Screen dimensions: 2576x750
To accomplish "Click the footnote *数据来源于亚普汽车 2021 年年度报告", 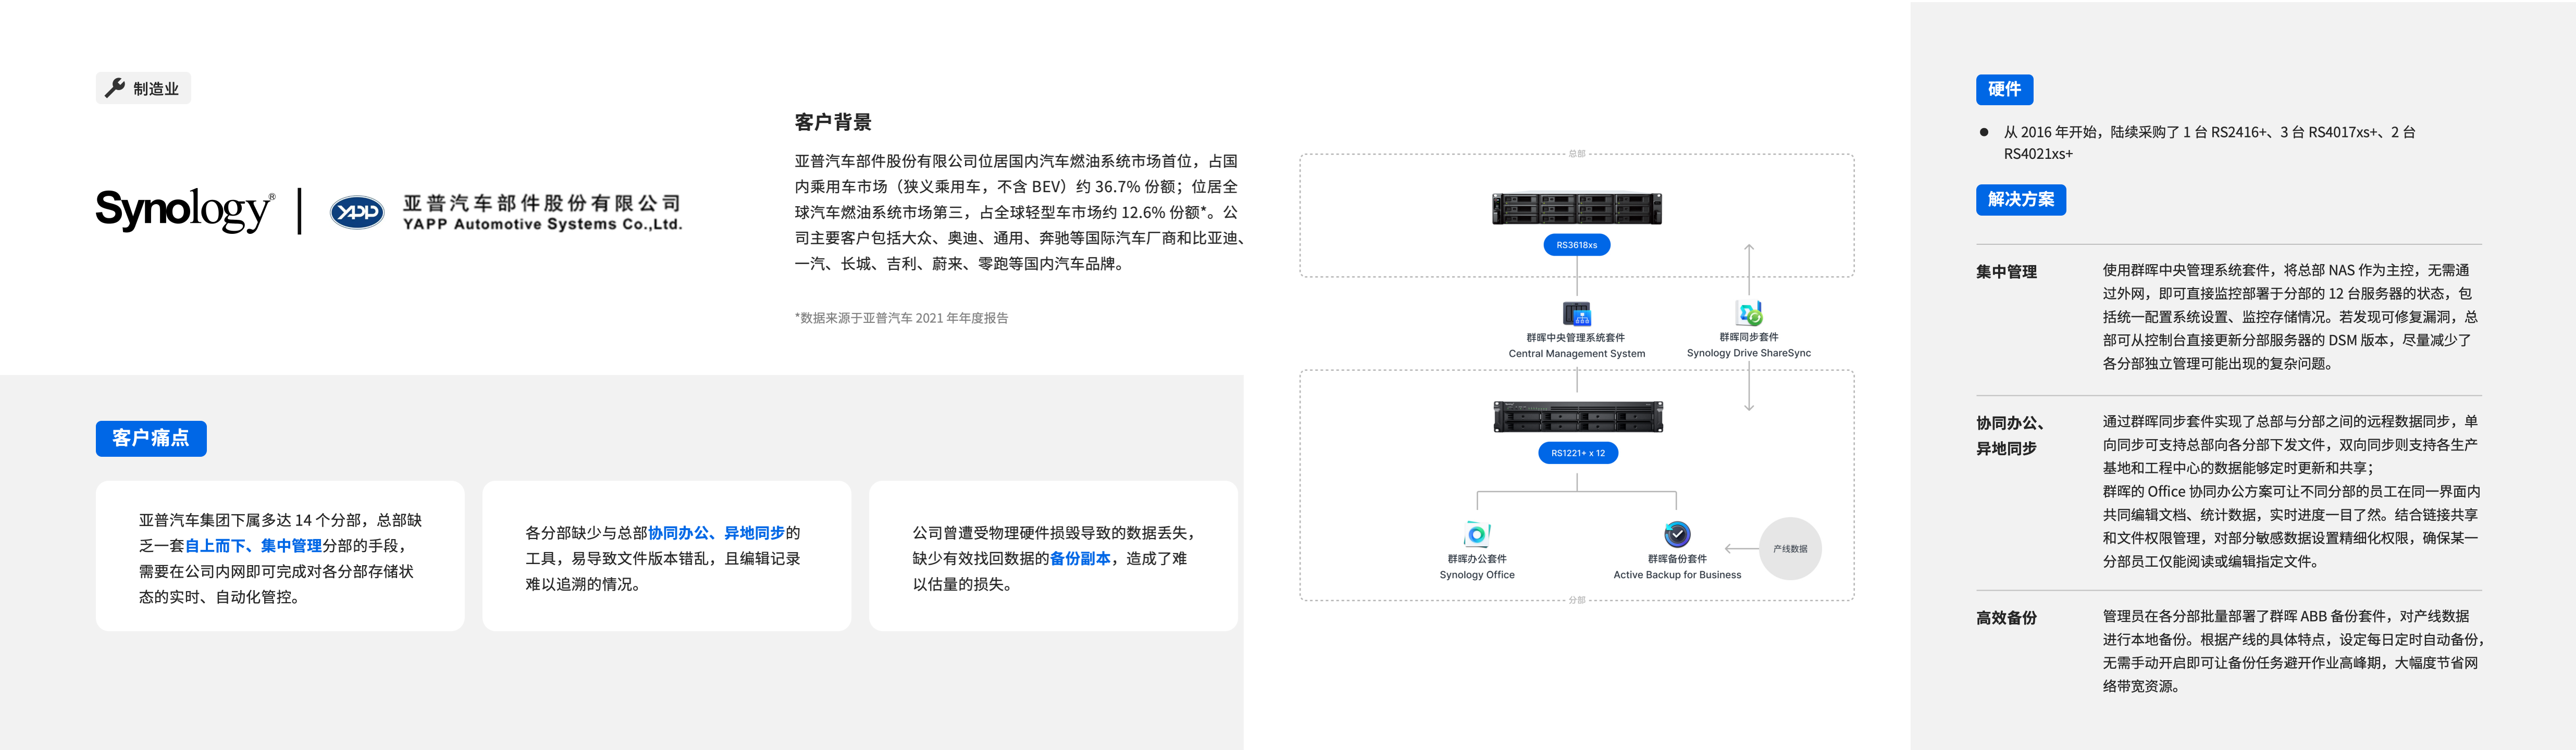I will tap(901, 318).
